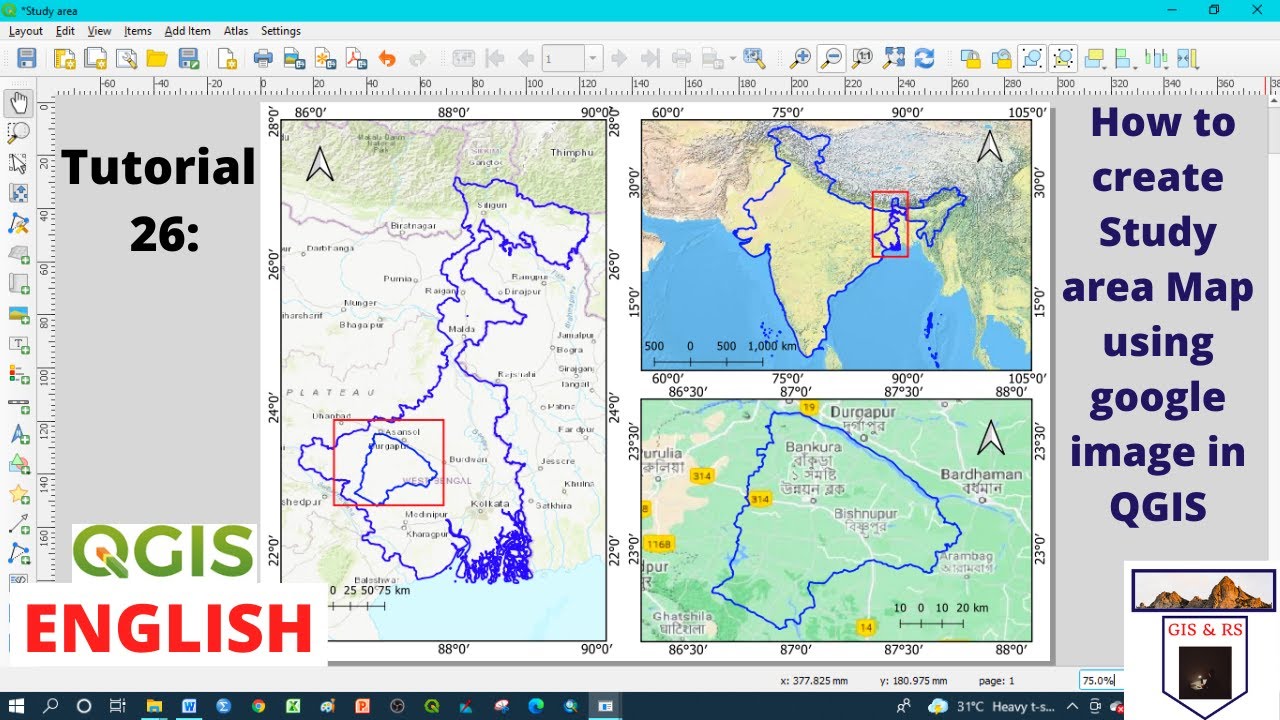The width and height of the screenshot is (1280, 720).
Task: Zoom to 100 percent
Action: [x=862, y=58]
